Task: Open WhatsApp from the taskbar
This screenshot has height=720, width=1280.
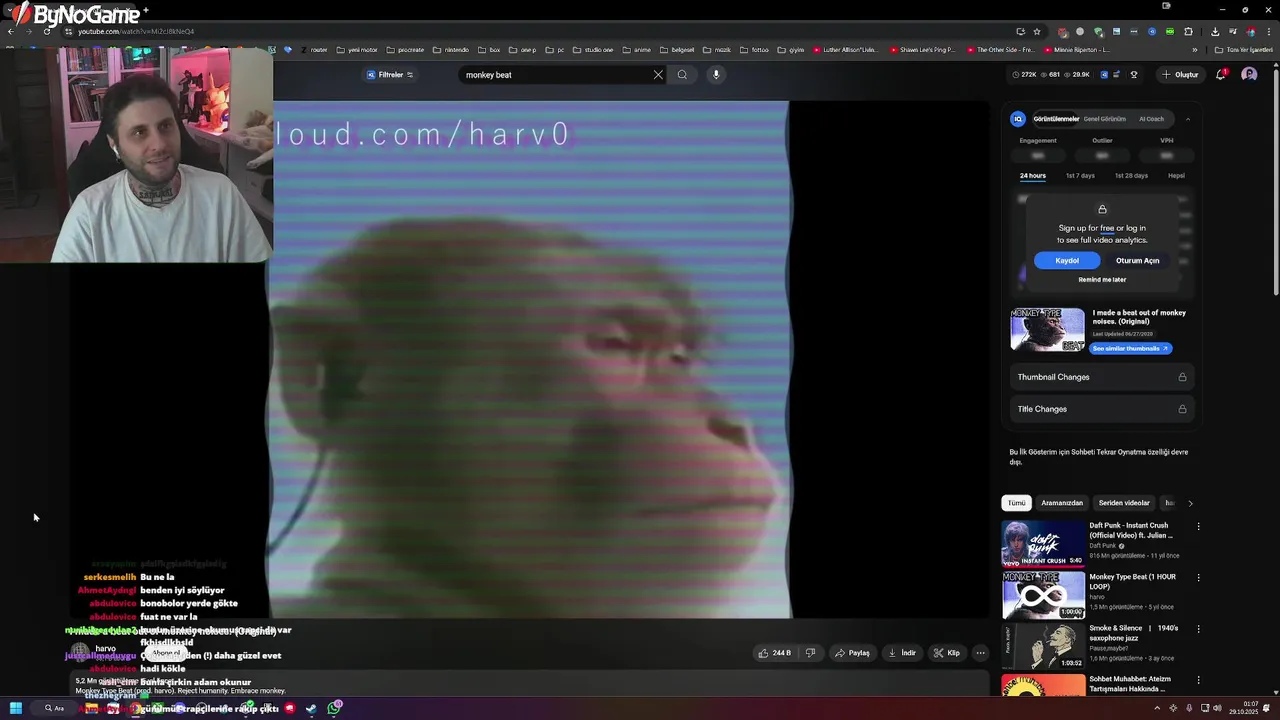Action: tap(335, 708)
